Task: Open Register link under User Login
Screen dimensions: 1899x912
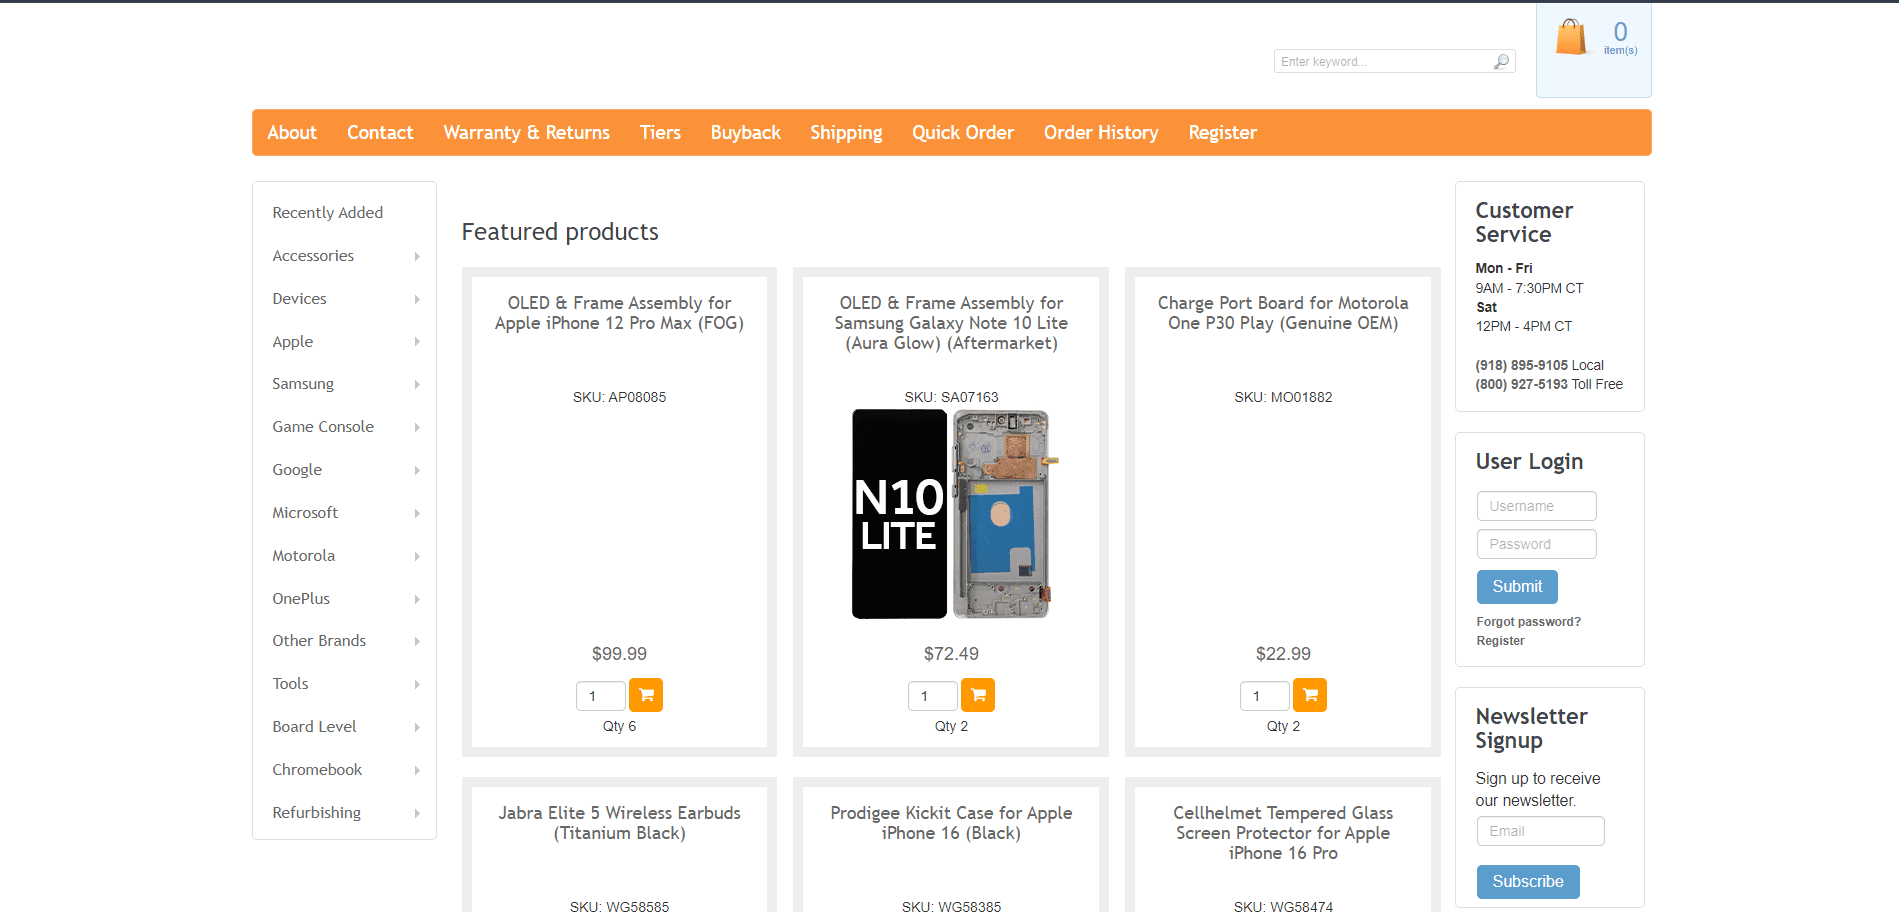Action: pos(1500,641)
